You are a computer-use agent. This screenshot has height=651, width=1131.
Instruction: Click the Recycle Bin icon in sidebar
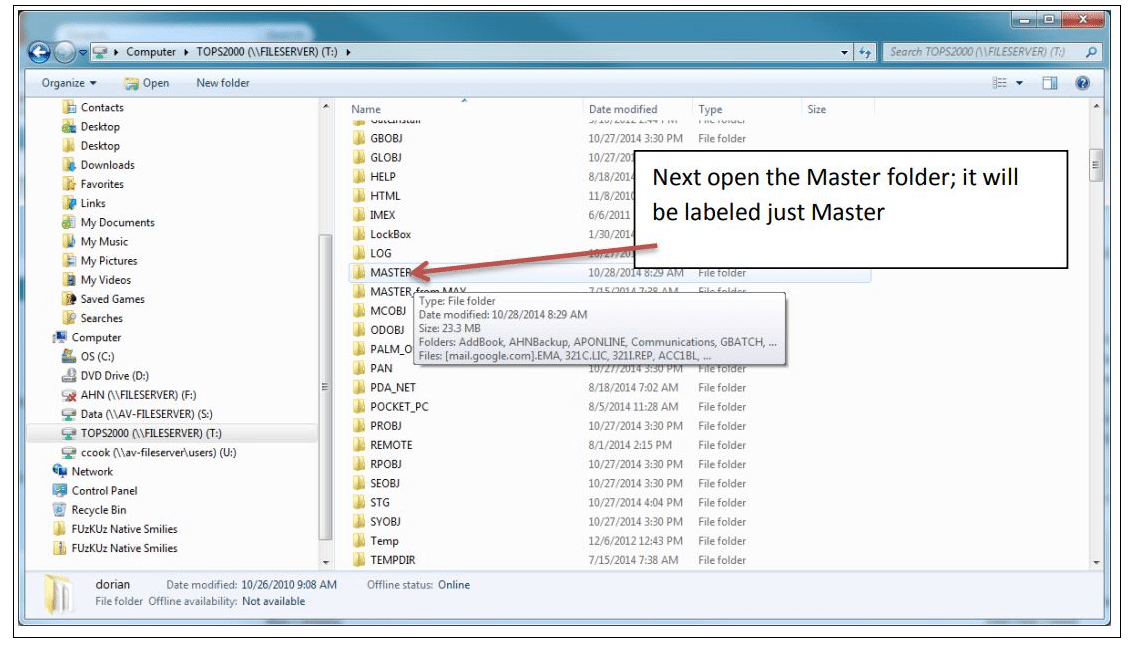click(x=60, y=510)
